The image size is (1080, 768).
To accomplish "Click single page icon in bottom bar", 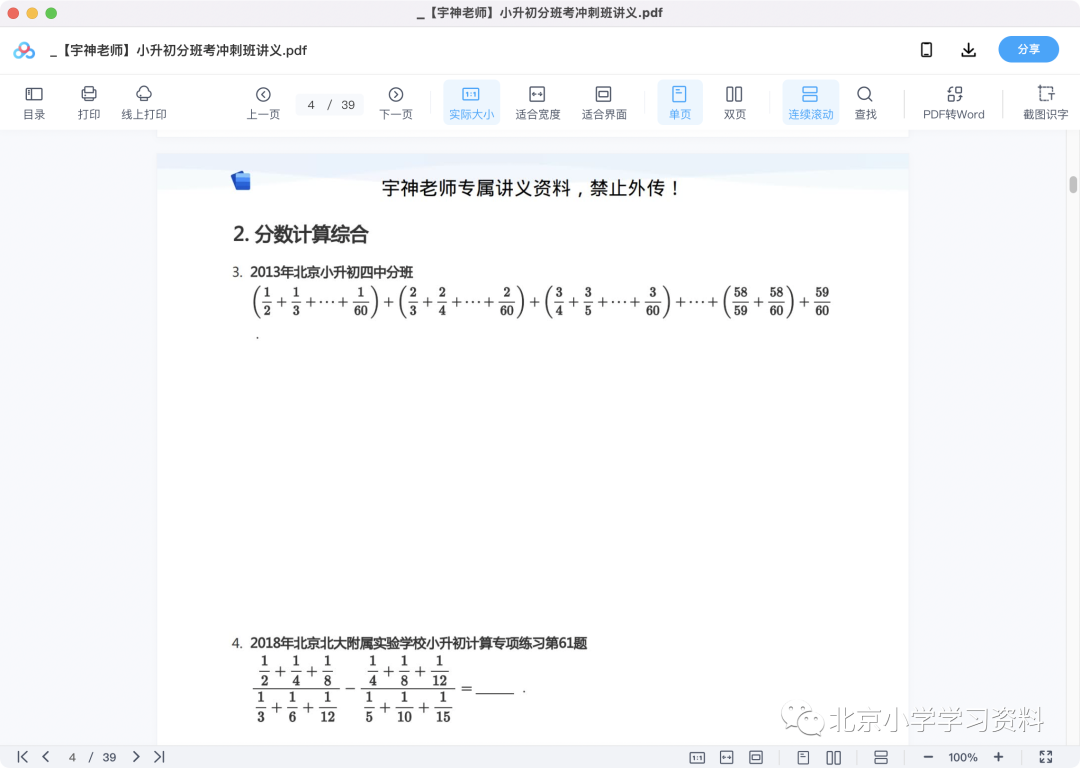I will [803, 758].
